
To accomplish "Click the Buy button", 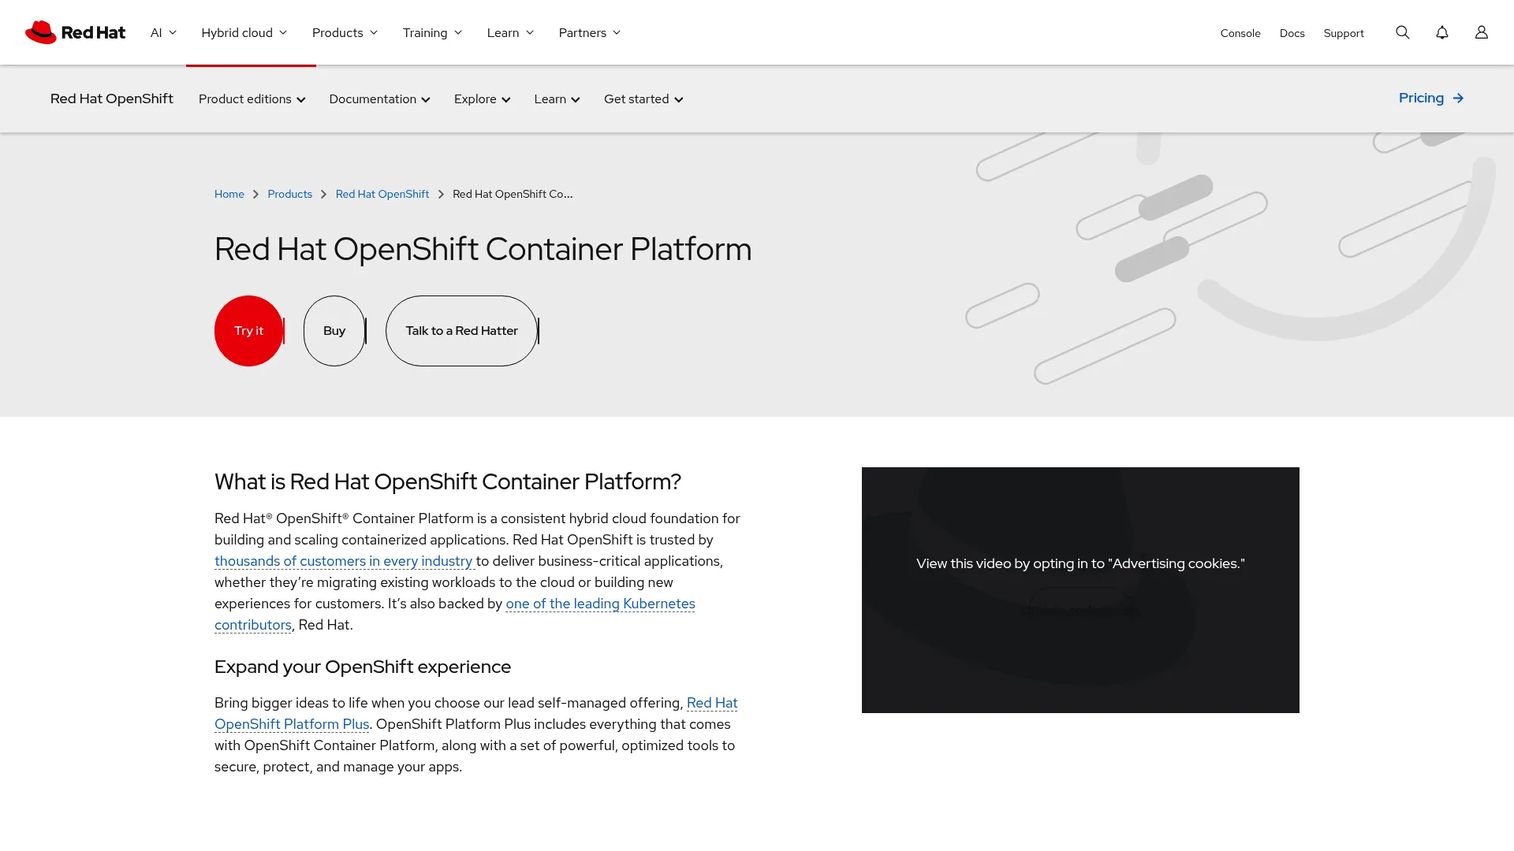I will (334, 331).
